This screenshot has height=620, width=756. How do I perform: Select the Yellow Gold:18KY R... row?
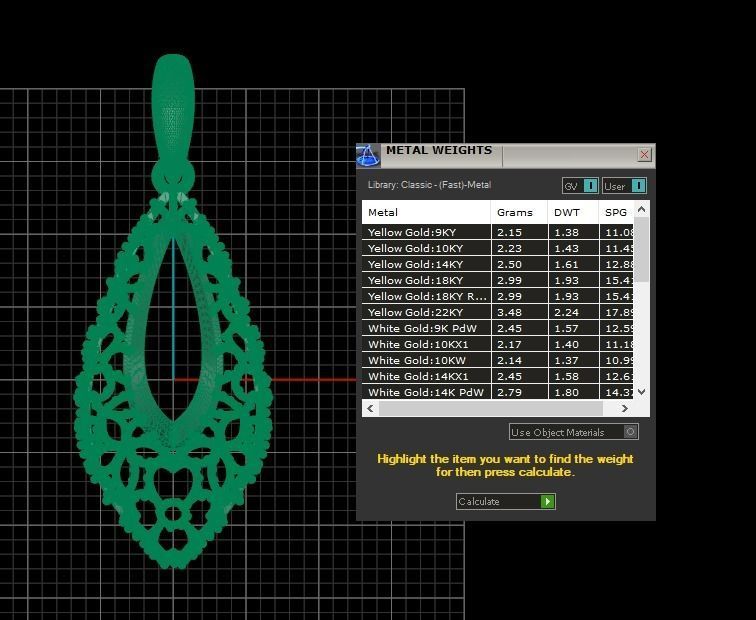498,296
